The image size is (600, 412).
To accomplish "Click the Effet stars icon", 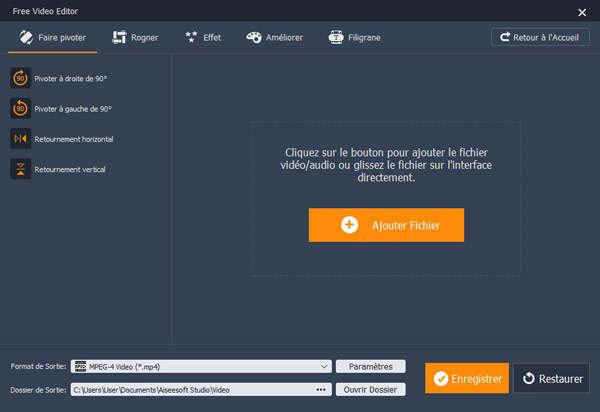I will [191, 37].
